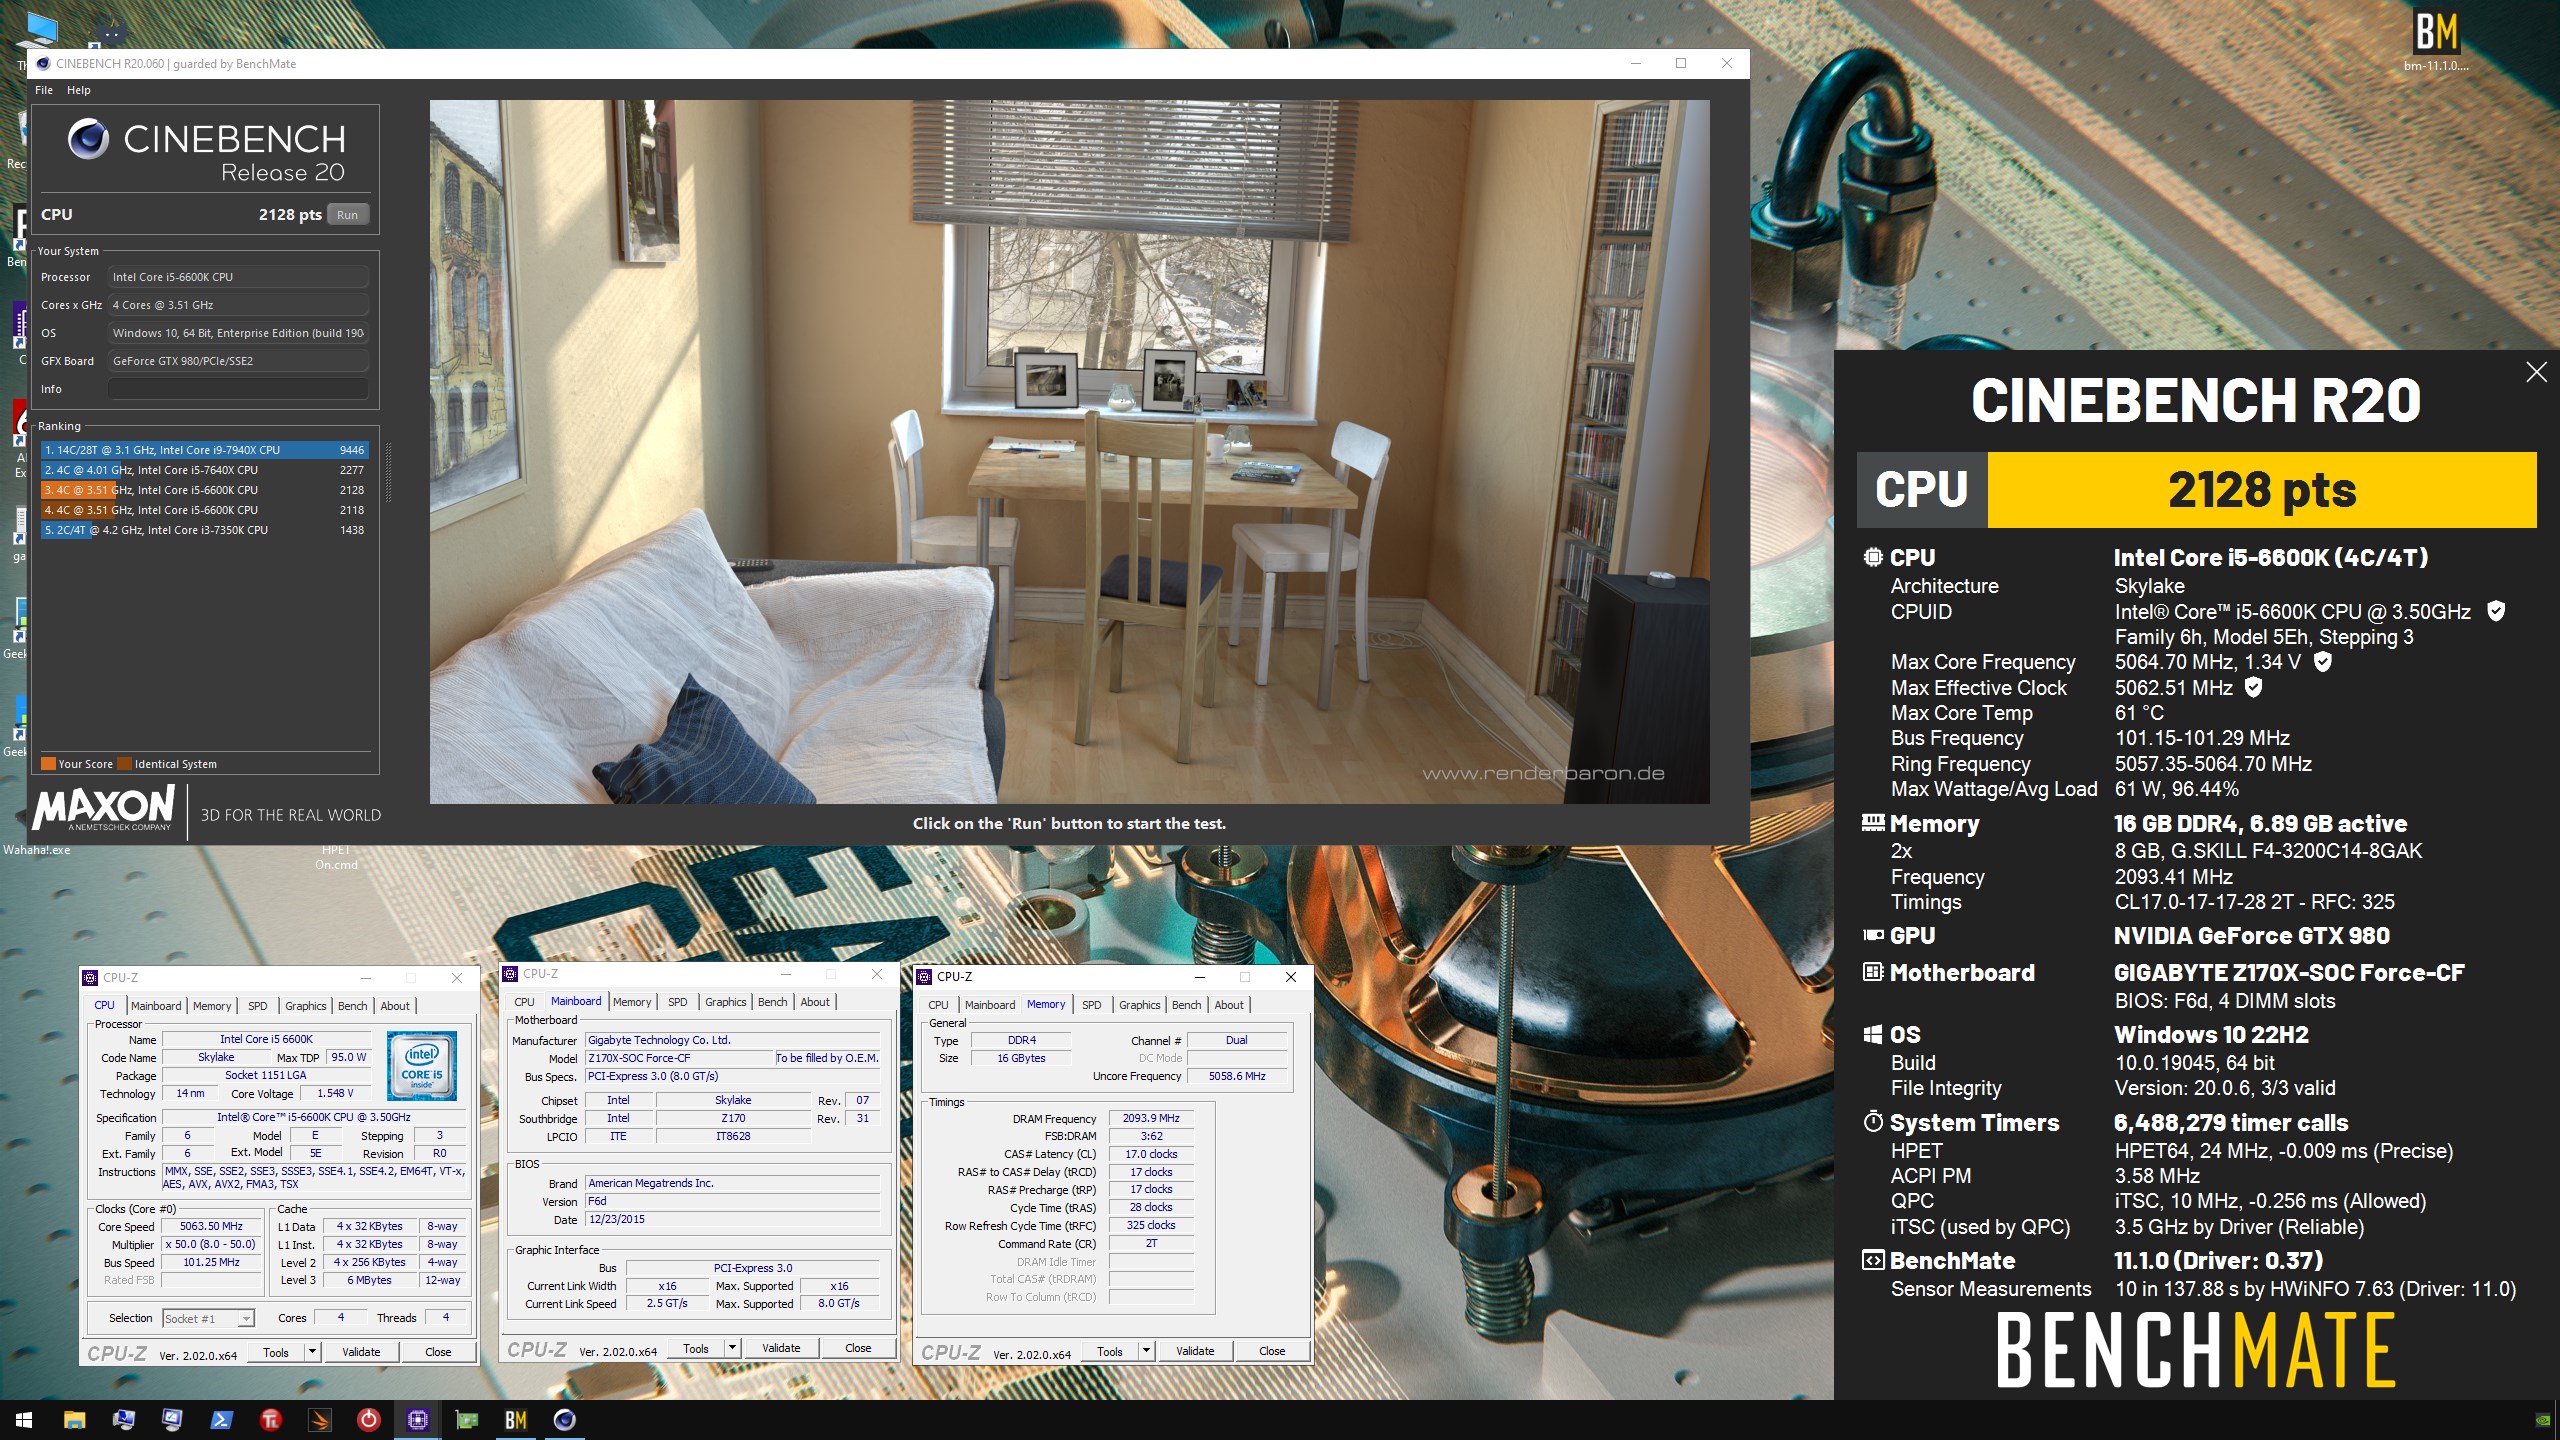Click the Cinebench title bar app icon
The image size is (2560, 1440).
click(42, 64)
